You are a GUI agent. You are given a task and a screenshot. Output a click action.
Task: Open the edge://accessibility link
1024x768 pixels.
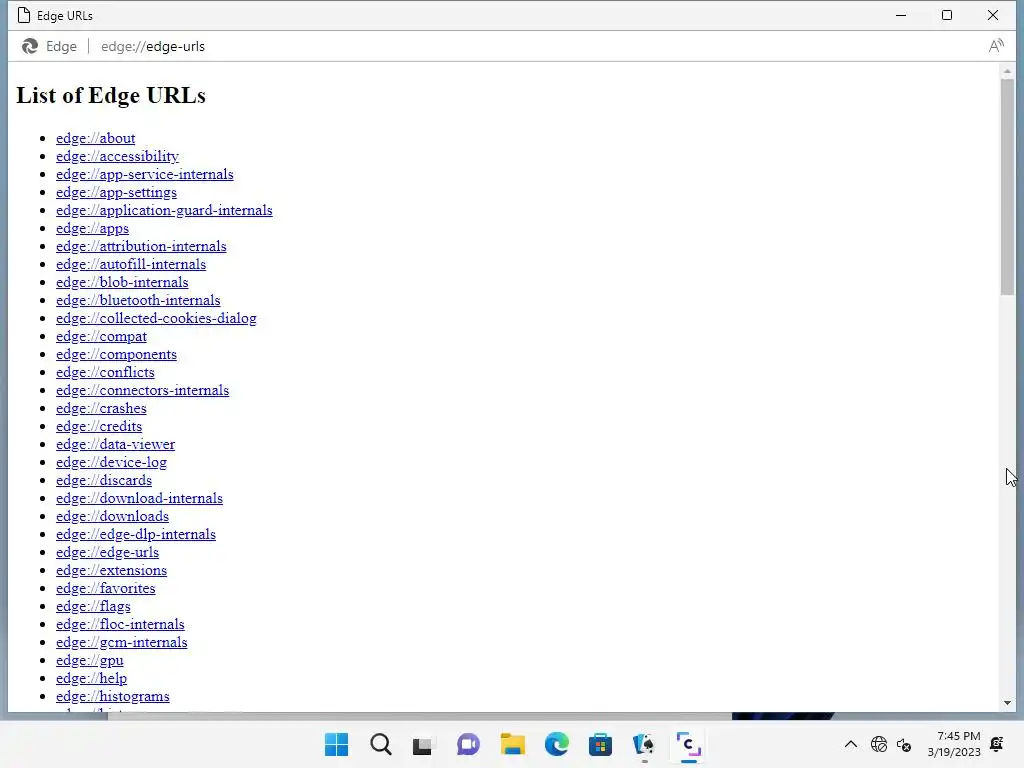pyautogui.click(x=118, y=157)
